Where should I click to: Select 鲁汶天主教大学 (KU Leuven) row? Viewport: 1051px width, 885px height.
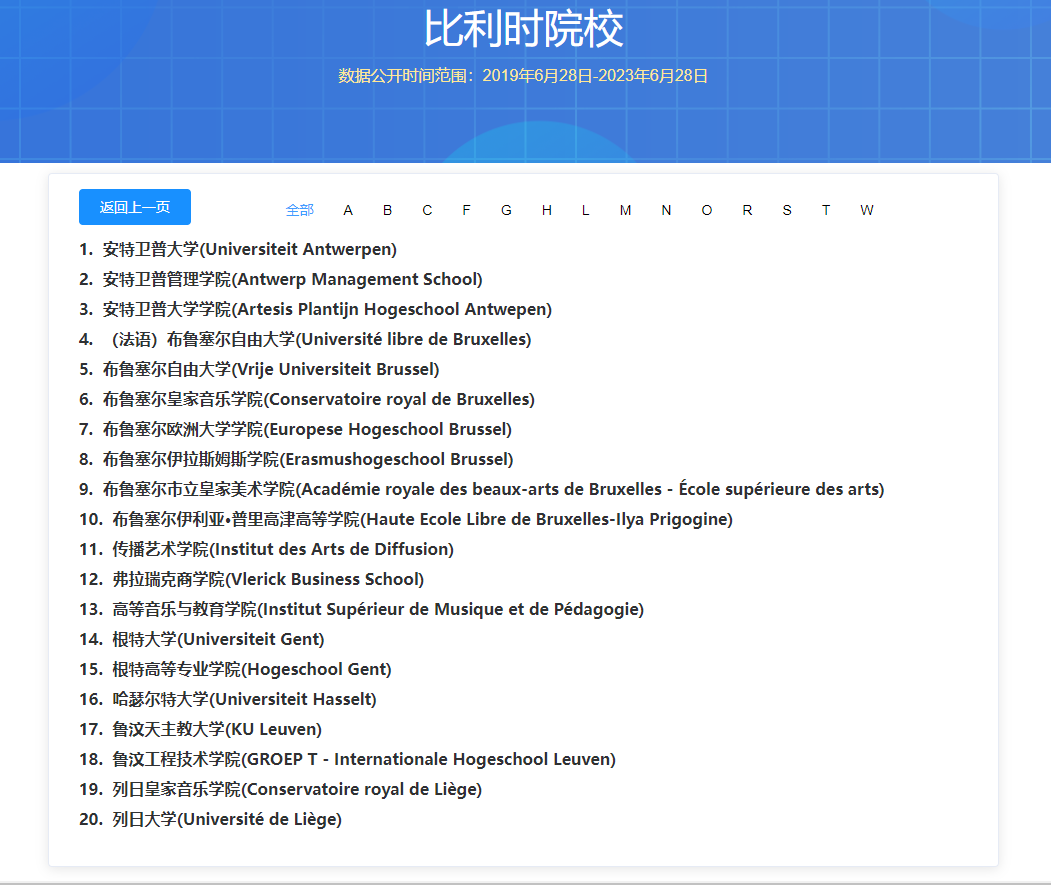coord(200,729)
